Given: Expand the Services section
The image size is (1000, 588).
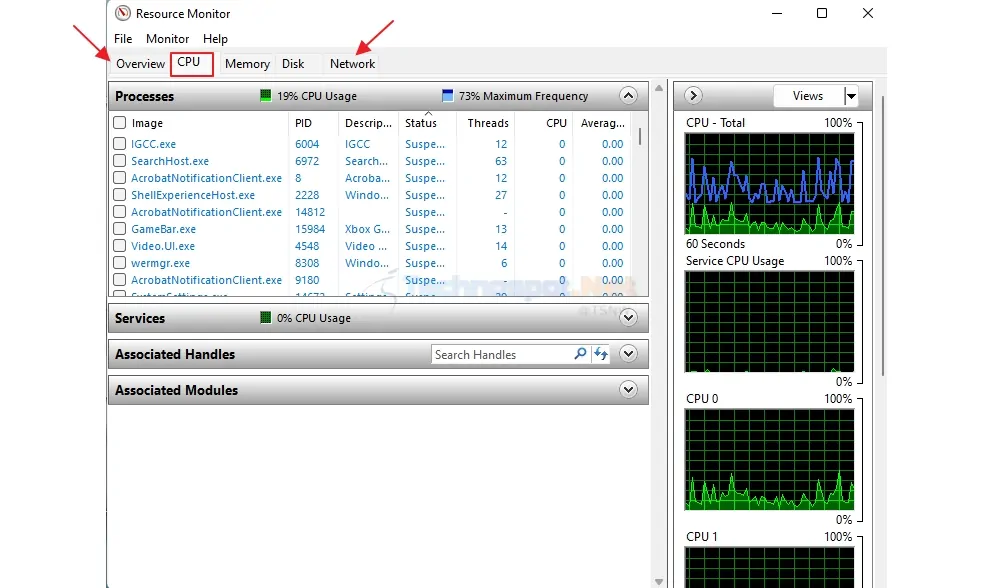Looking at the screenshot, I should (x=628, y=318).
